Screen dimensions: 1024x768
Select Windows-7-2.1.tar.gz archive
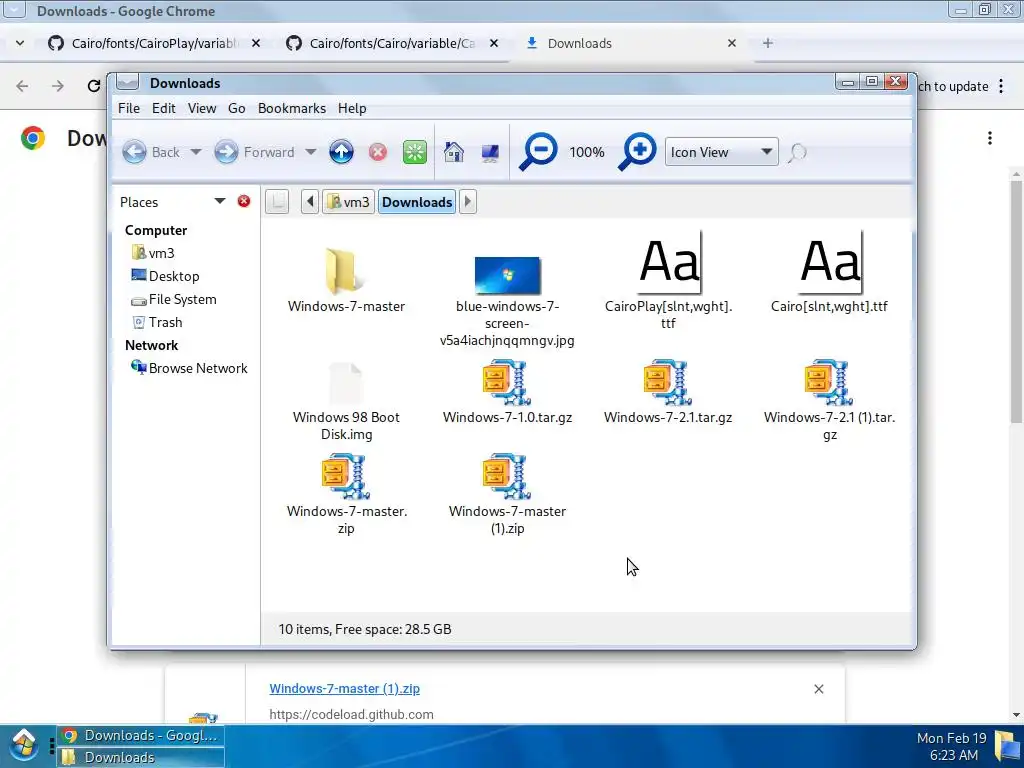pos(668,392)
